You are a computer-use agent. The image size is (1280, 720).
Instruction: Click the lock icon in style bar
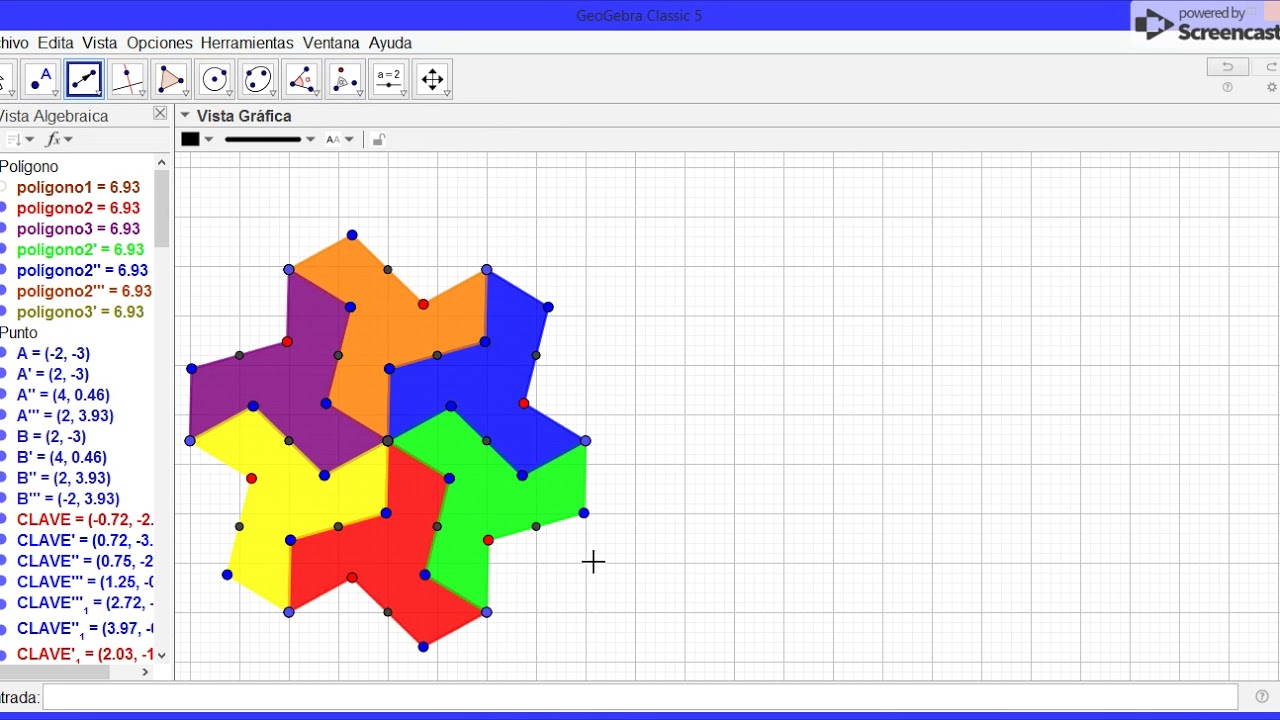click(x=378, y=139)
